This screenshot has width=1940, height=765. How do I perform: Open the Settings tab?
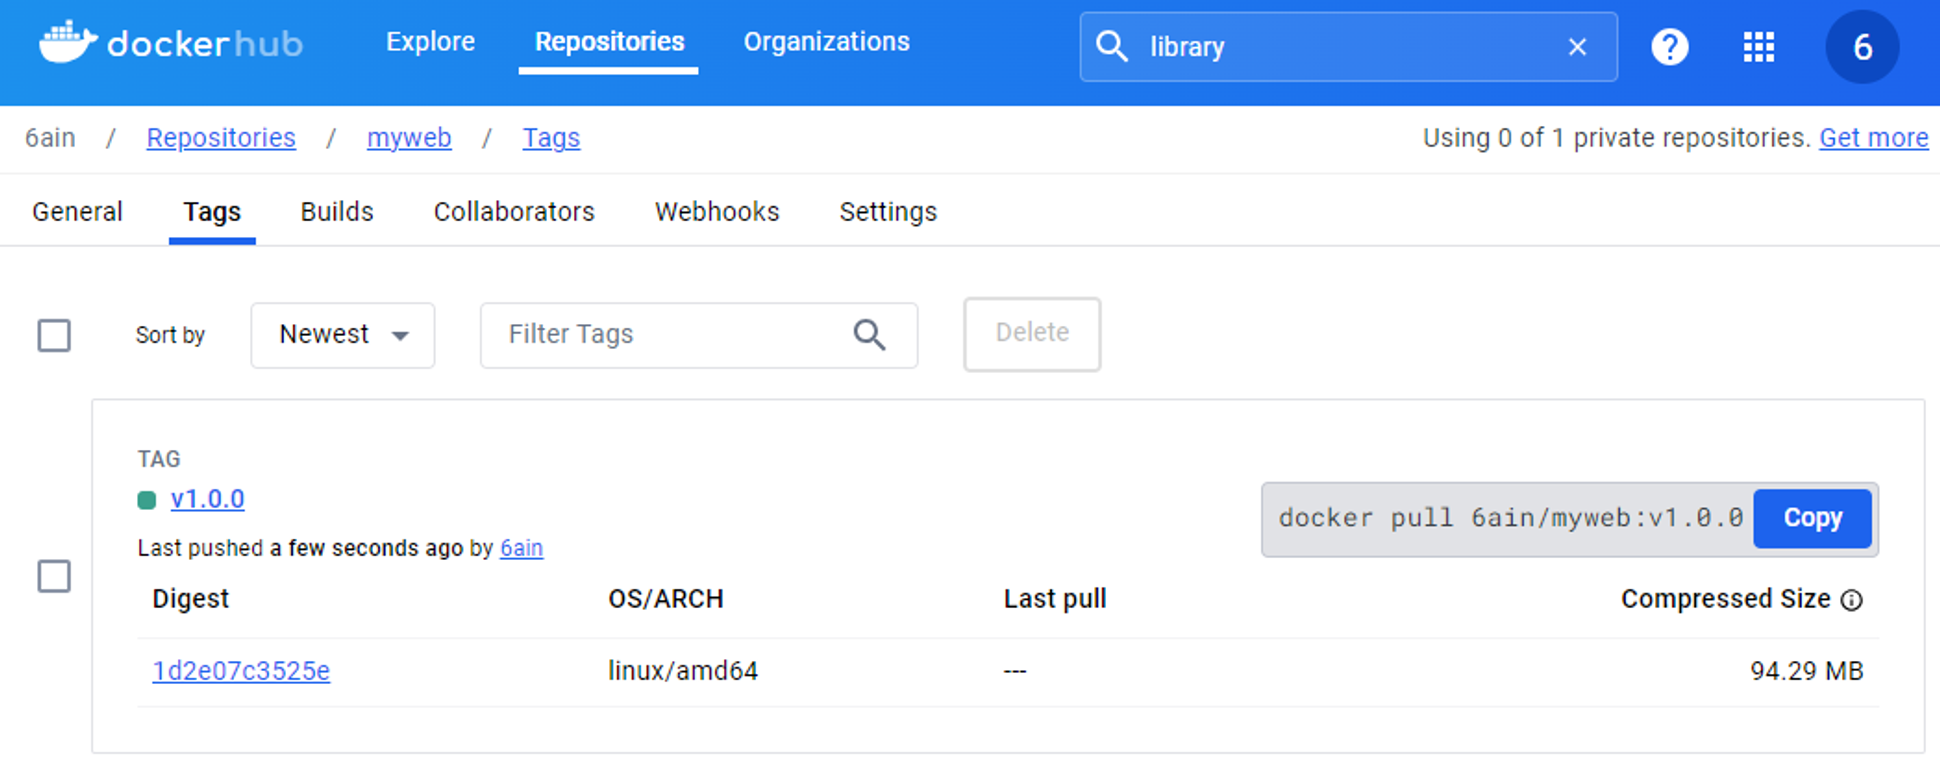tap(888, 212)
